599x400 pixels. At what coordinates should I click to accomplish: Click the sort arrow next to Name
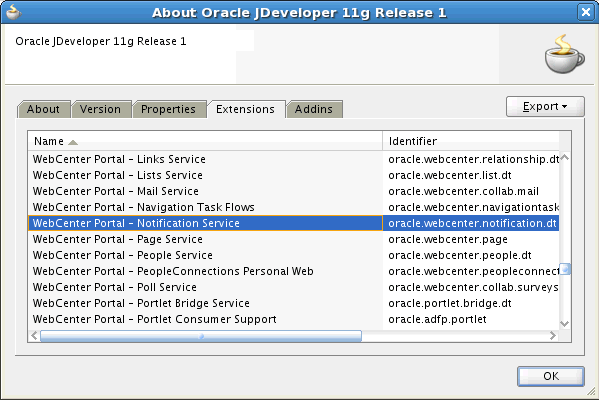pyautogui.click(x=73, y=142)
